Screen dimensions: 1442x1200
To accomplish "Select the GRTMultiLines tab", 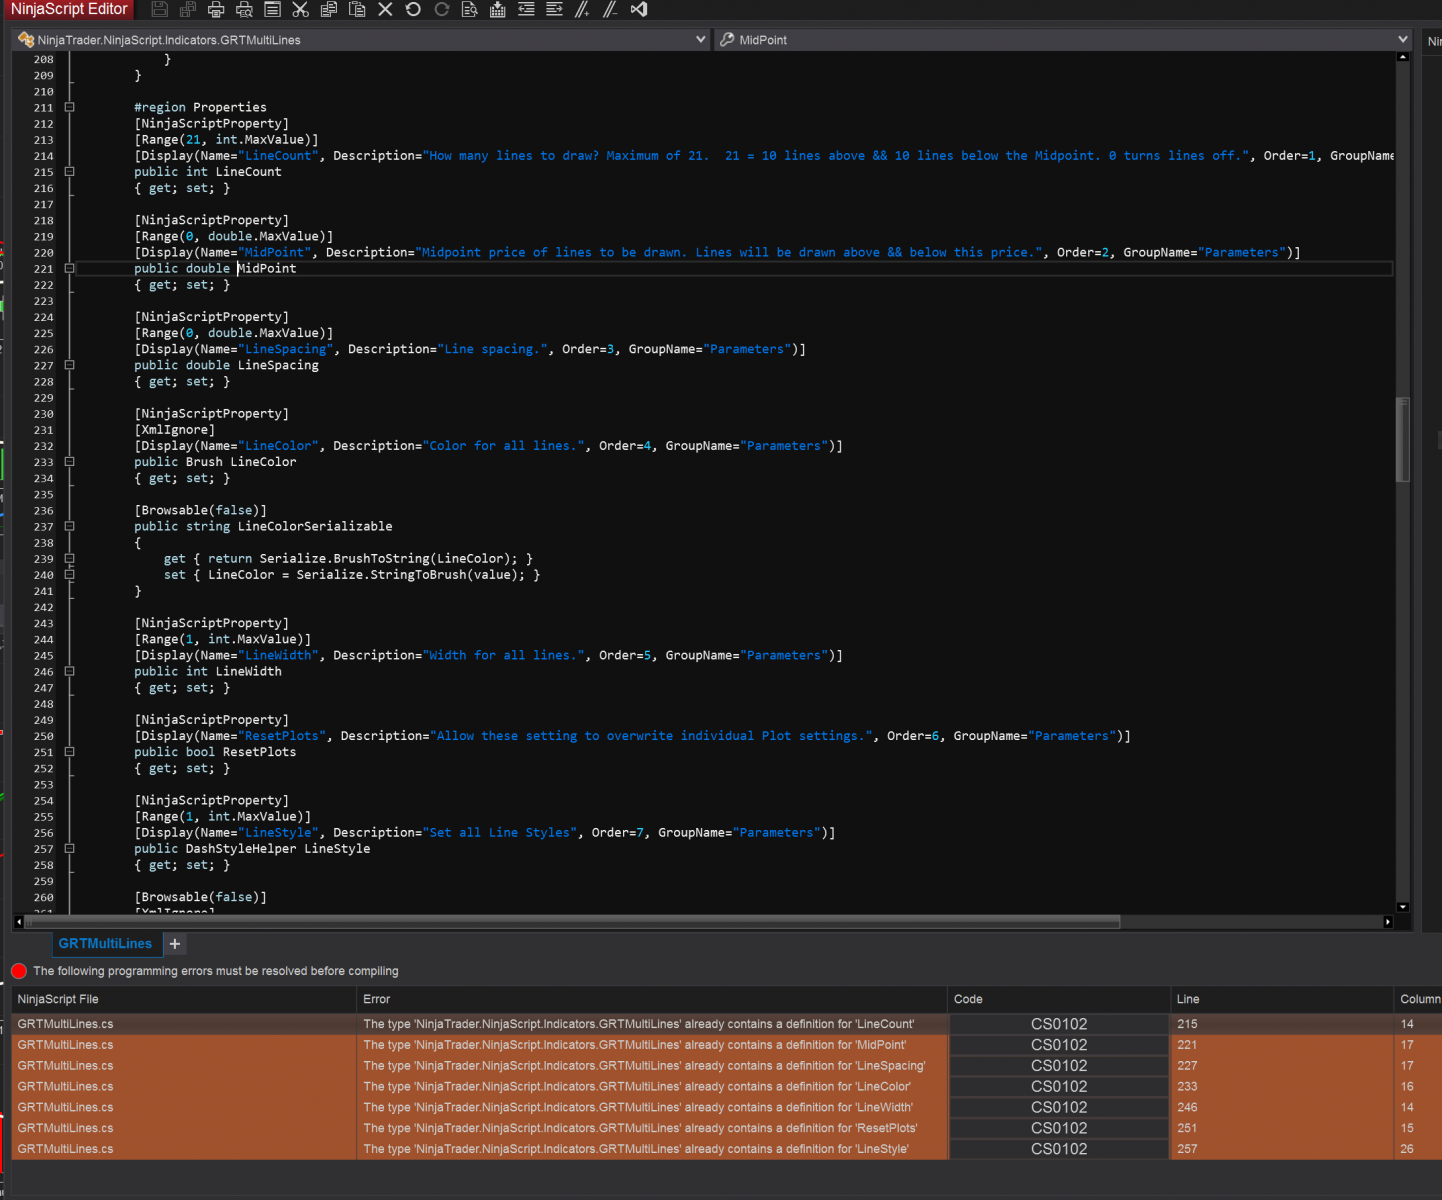I will [x=105, y=944].
